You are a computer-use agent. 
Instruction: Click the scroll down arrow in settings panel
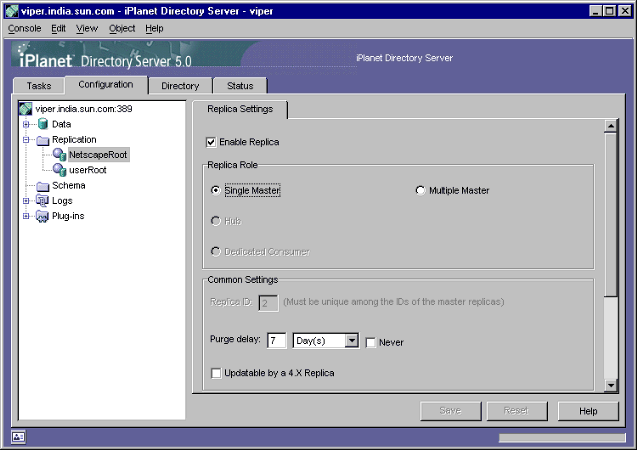pyautogui.click(x=611, y=385)
